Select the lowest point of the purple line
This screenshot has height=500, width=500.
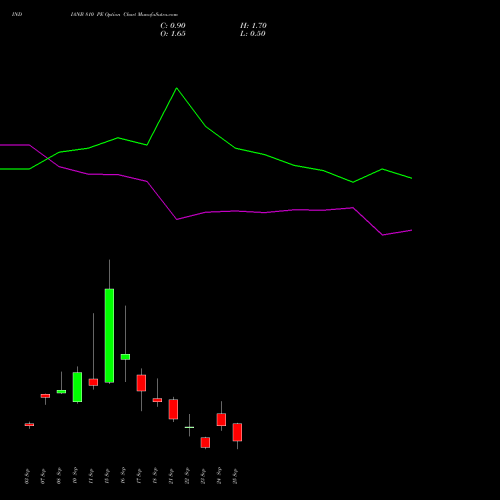383,235
